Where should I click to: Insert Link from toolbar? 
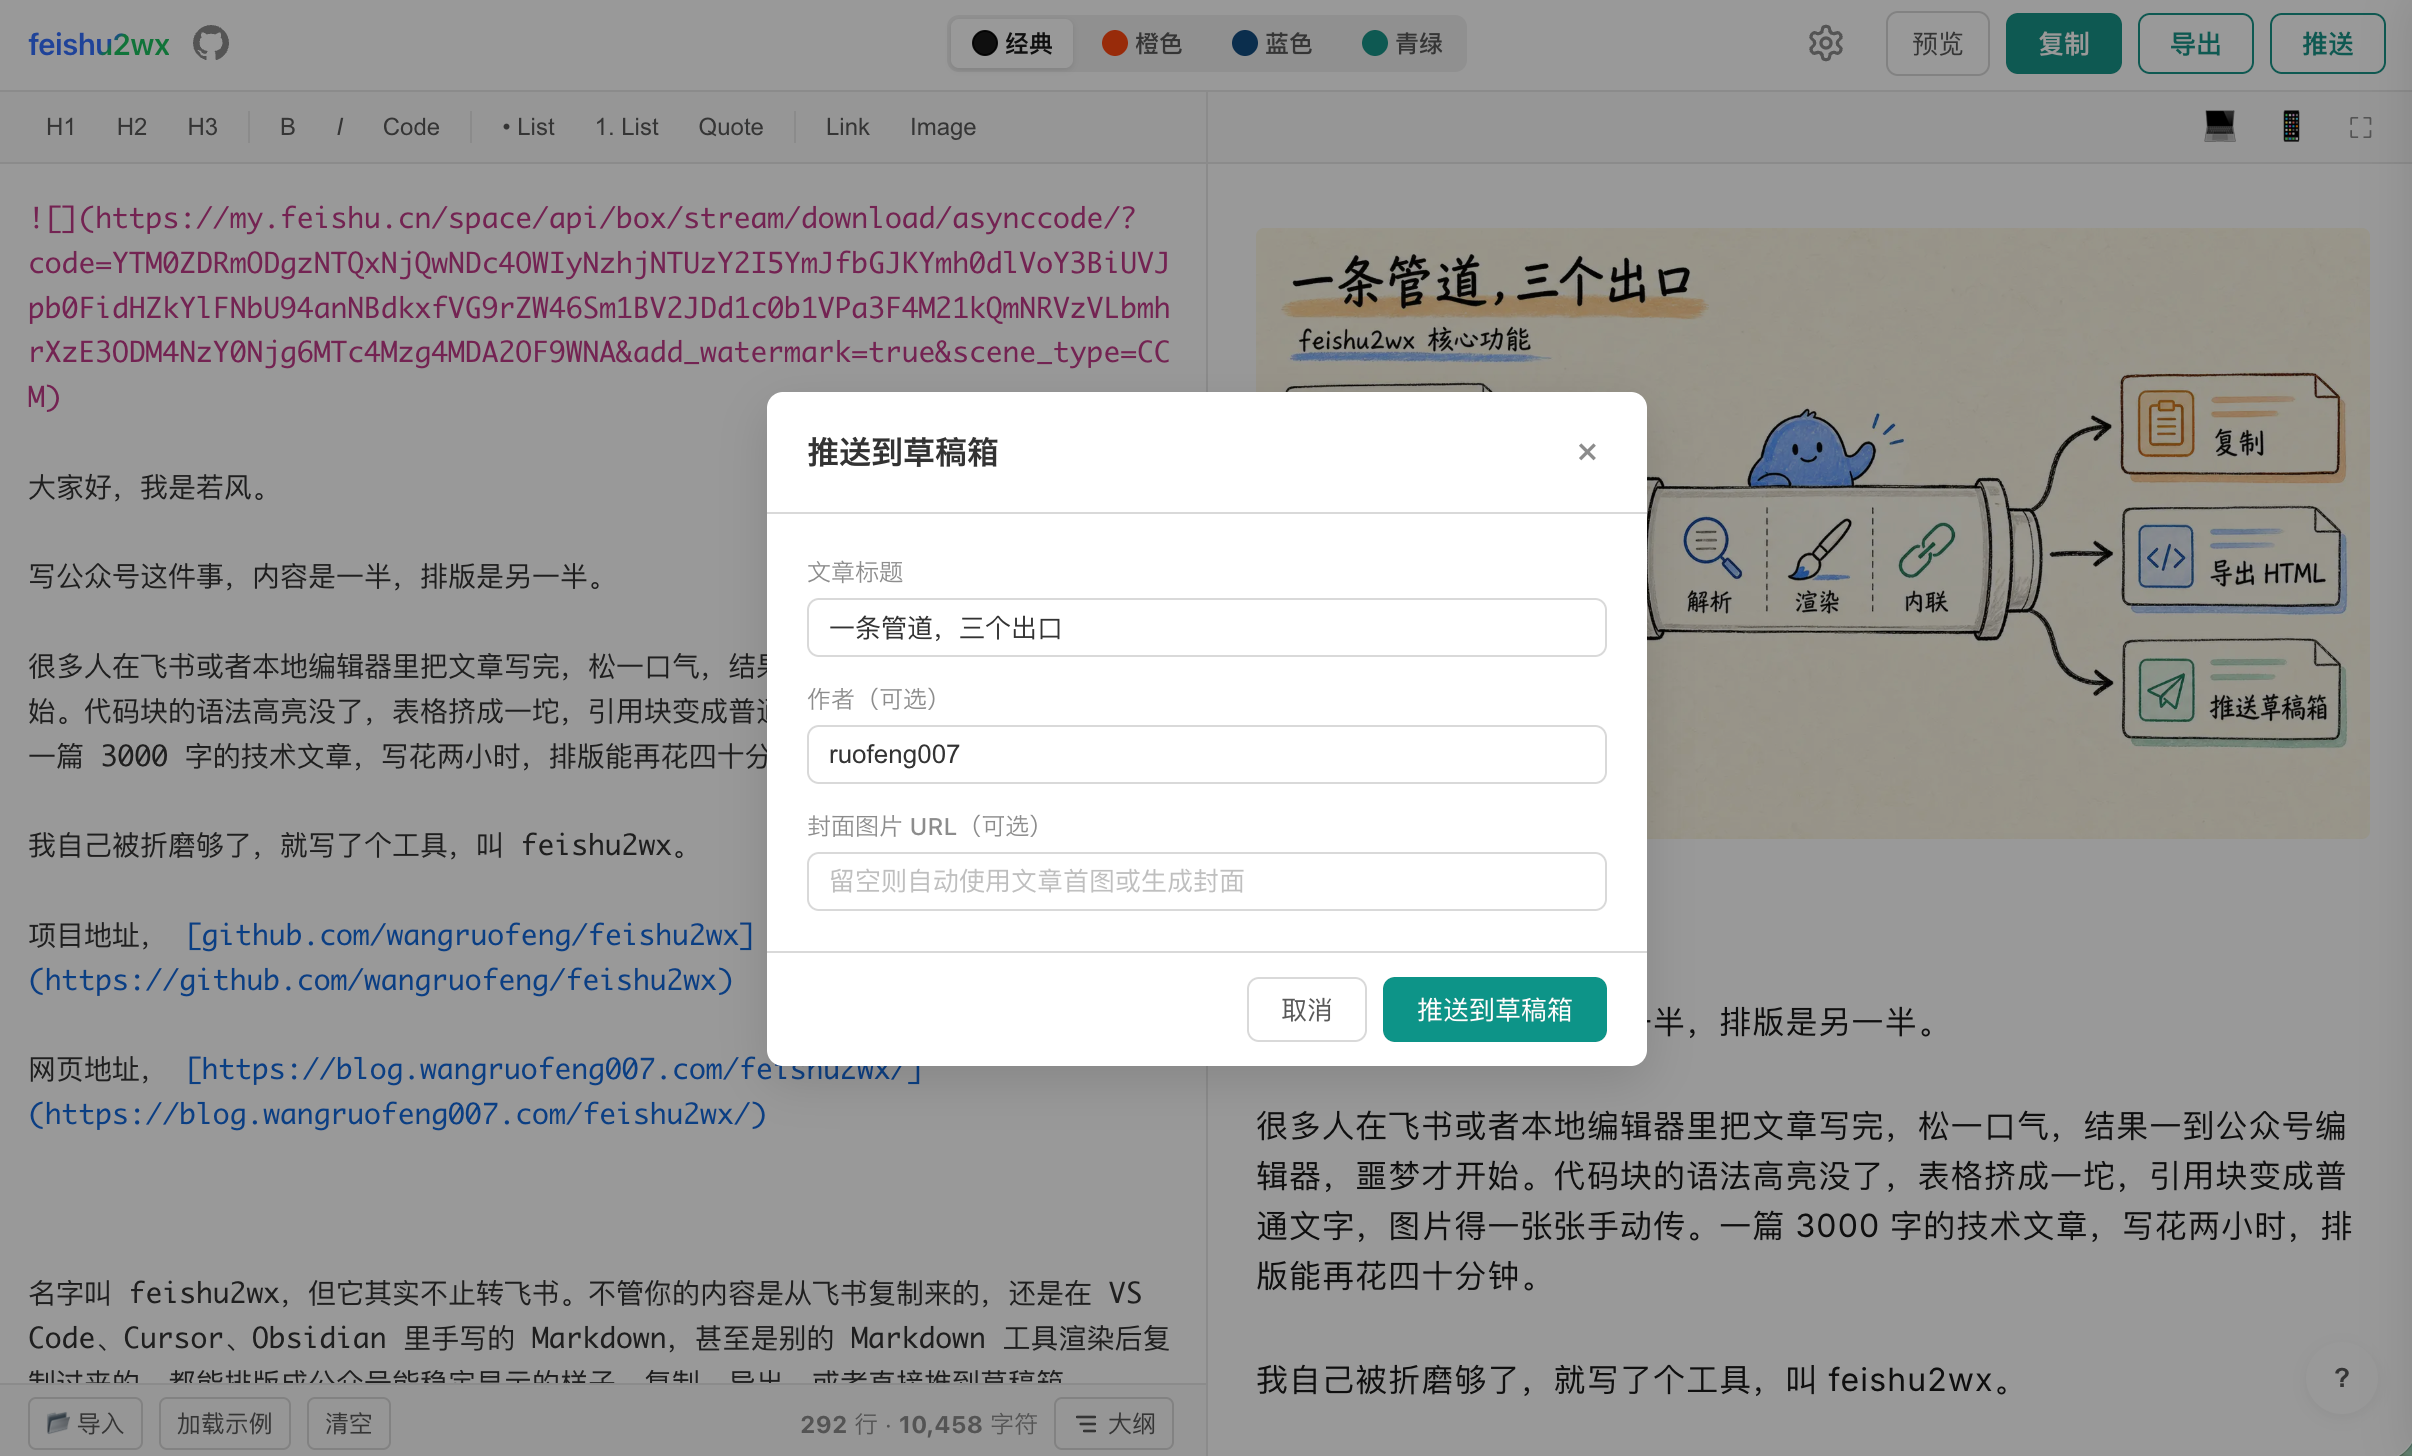tap(848, 127)
